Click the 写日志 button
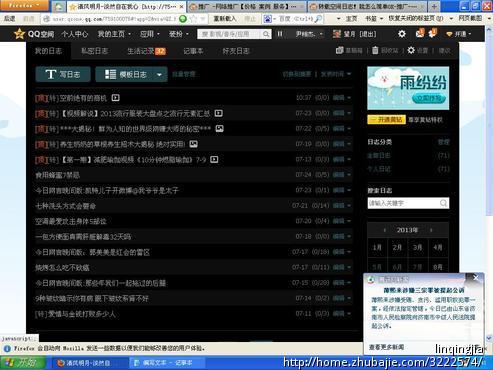The height and width of the screenshot is (370, 493). (x=63, y=74)
